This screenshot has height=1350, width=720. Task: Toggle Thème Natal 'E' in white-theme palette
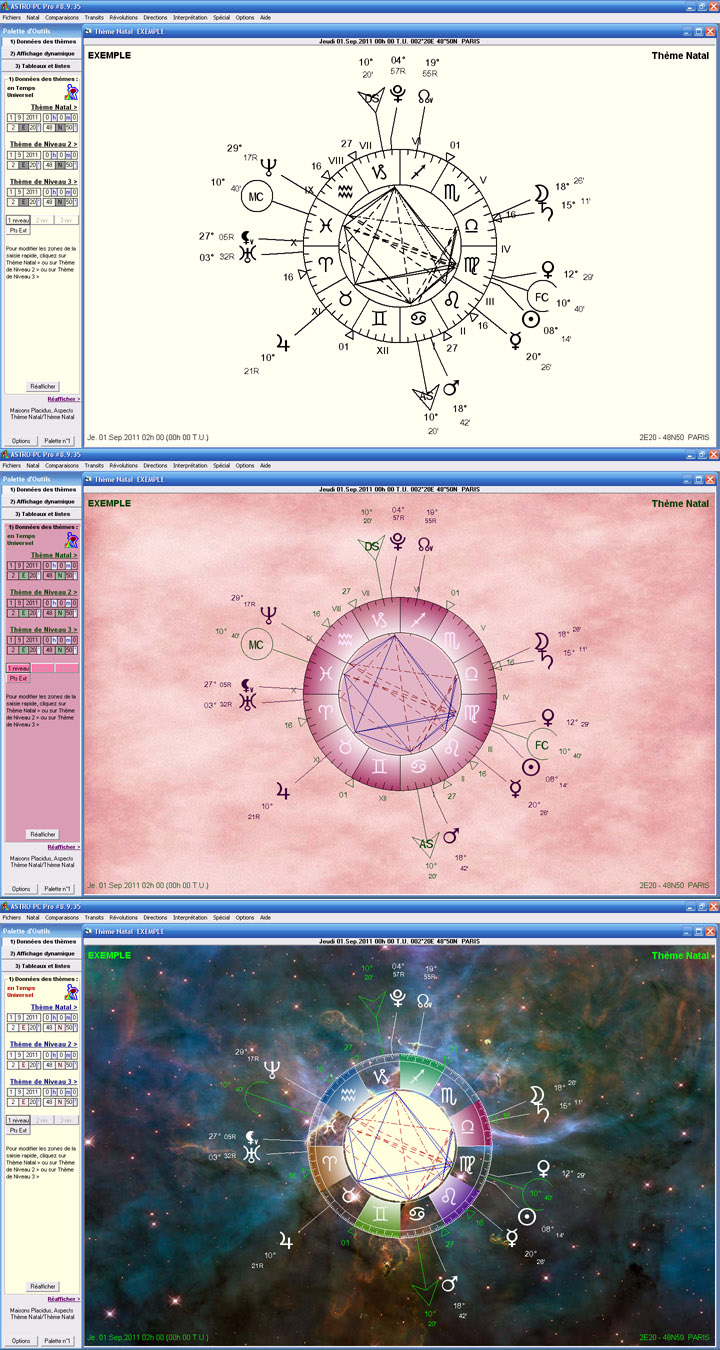[22, 127]
